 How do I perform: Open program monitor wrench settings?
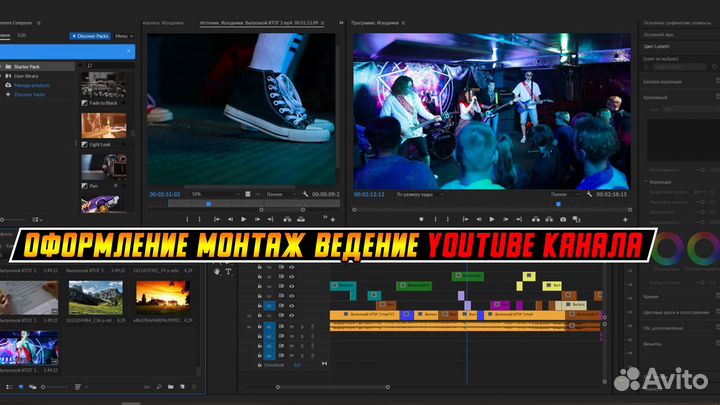pos(590,193)
